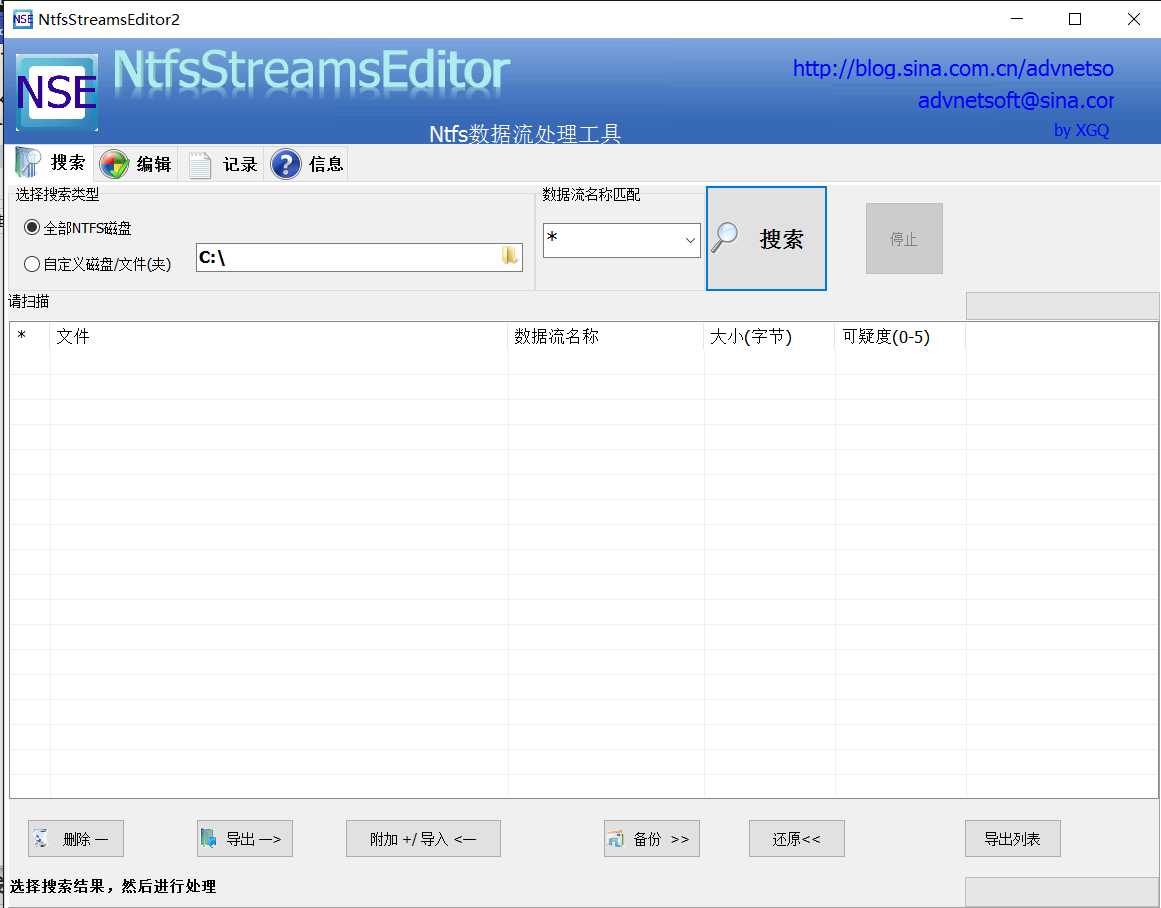Click the recycle icon on 删除 button

pyautogui.click(x=41, y=838)
